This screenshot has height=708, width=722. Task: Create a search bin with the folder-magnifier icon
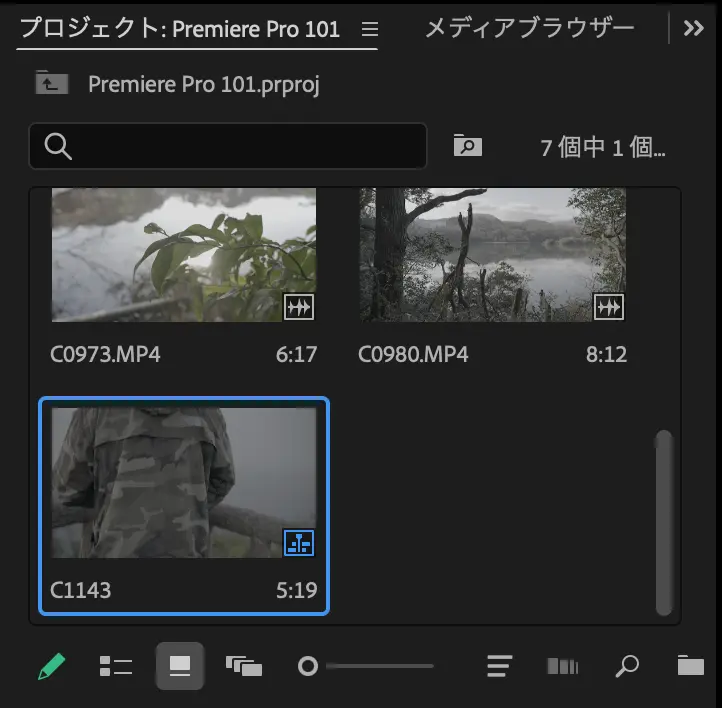coord(467,145)
